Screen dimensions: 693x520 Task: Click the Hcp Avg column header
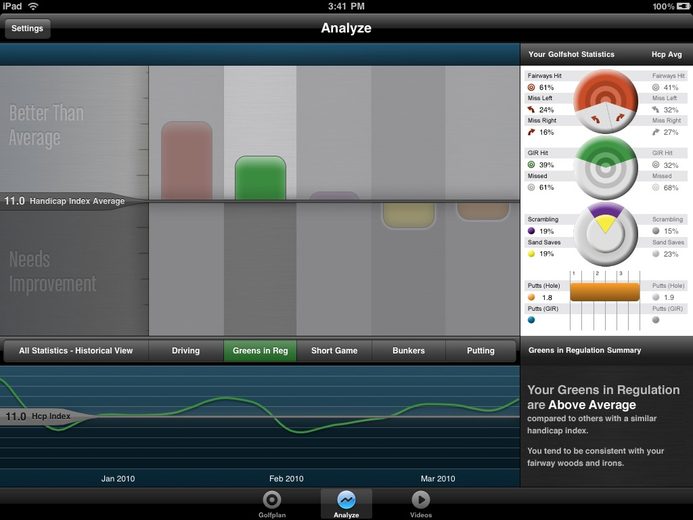coord(666,54)
